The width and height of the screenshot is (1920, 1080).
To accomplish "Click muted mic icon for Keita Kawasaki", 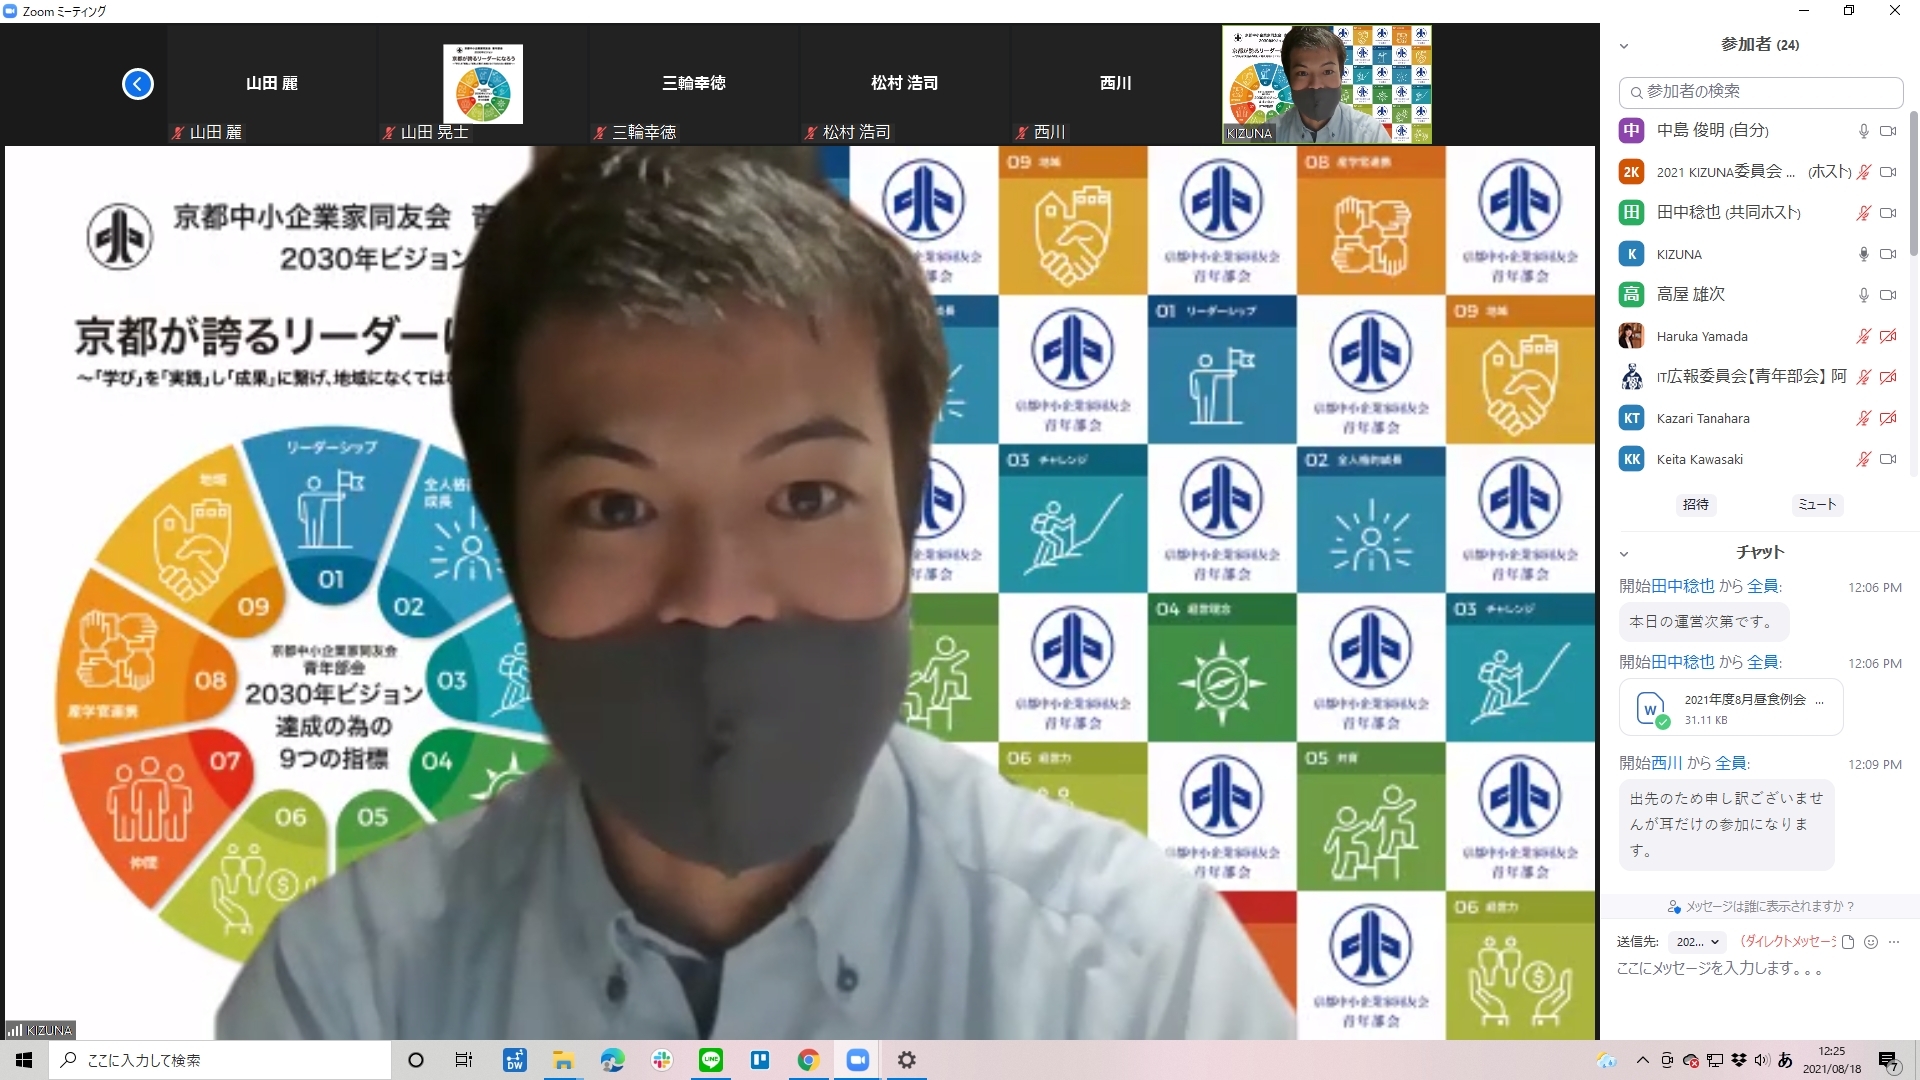I will (x=1864, y=459).
